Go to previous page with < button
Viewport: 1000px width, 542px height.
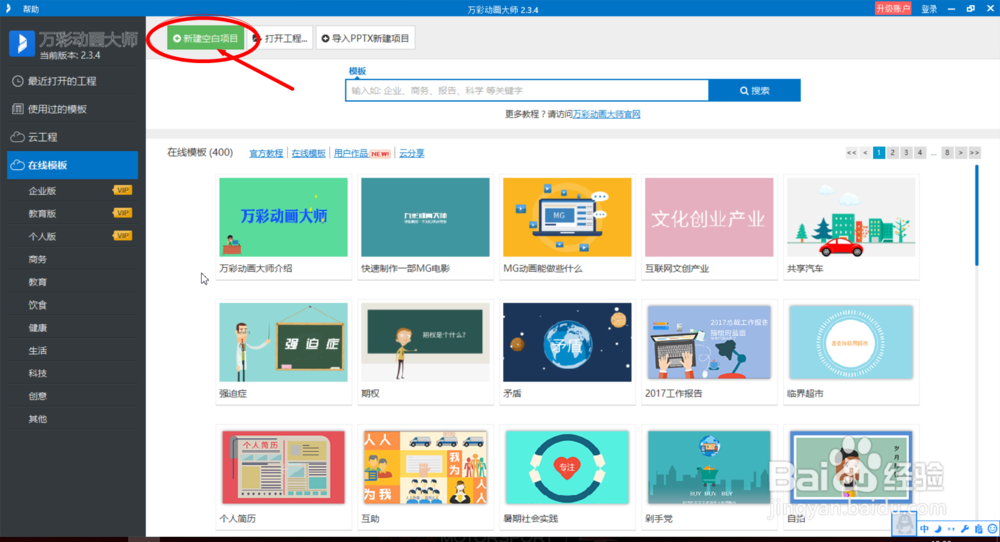pos(865,152)
